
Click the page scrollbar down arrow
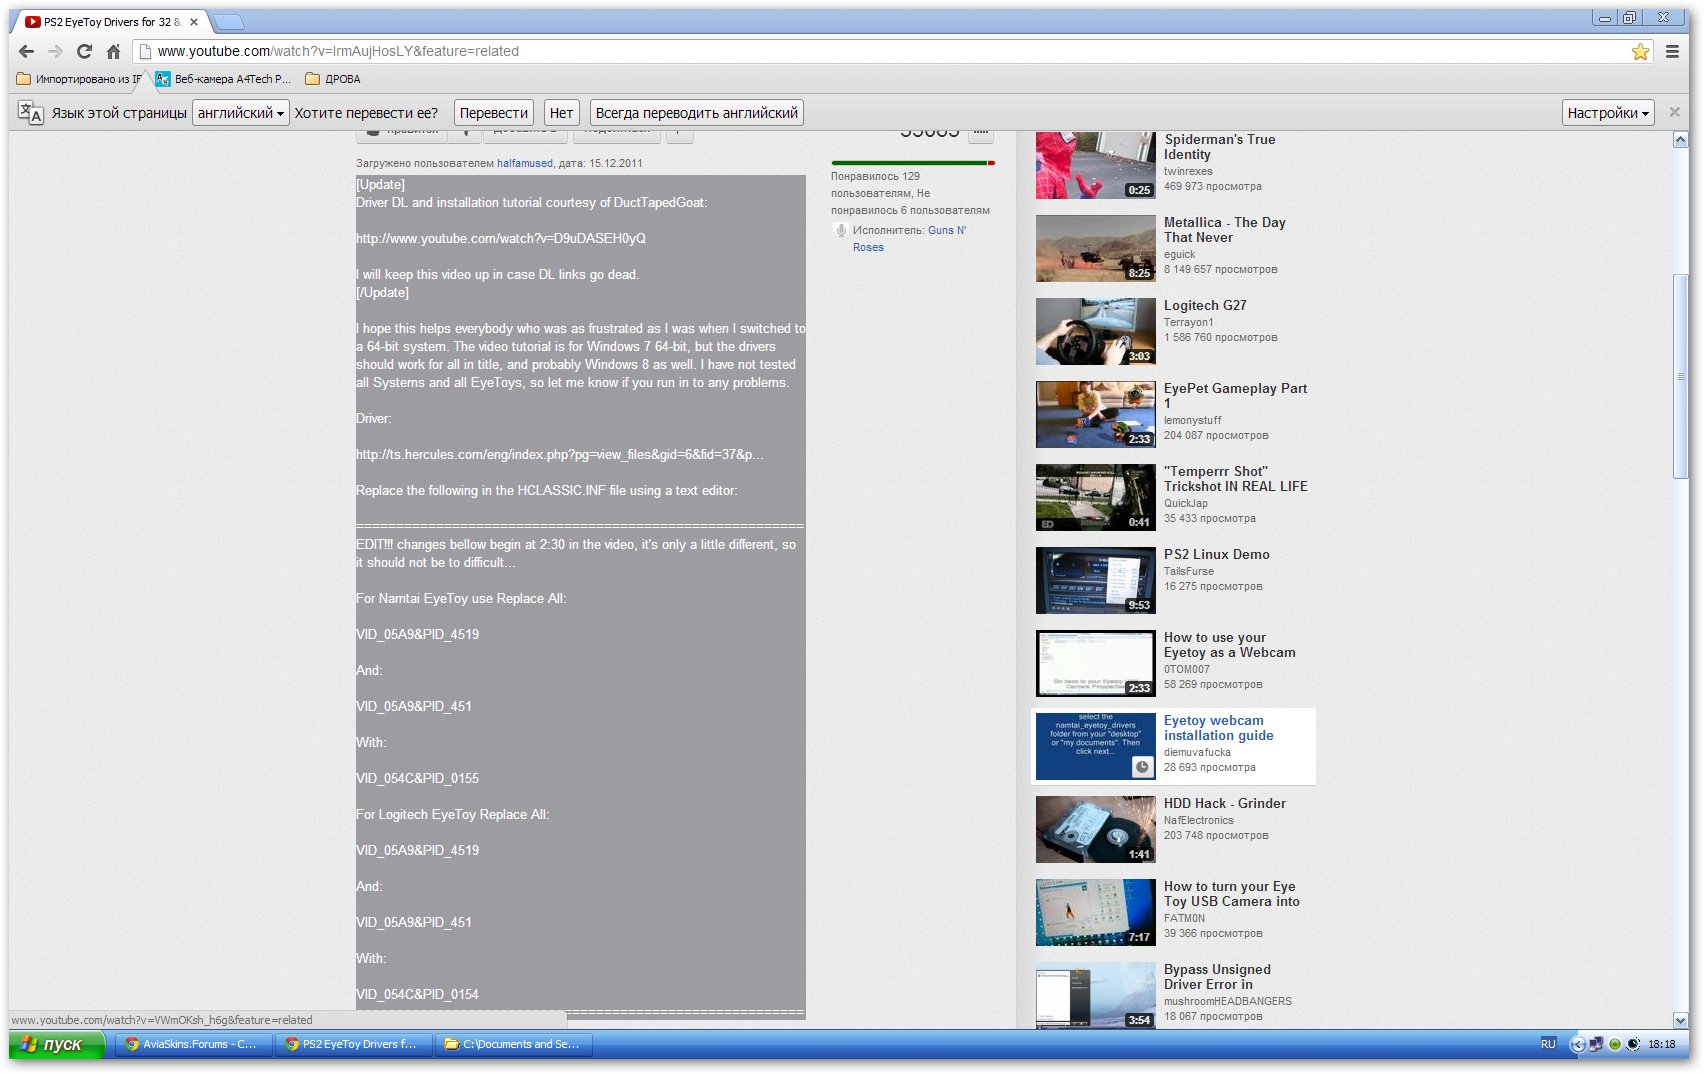1680,1020
